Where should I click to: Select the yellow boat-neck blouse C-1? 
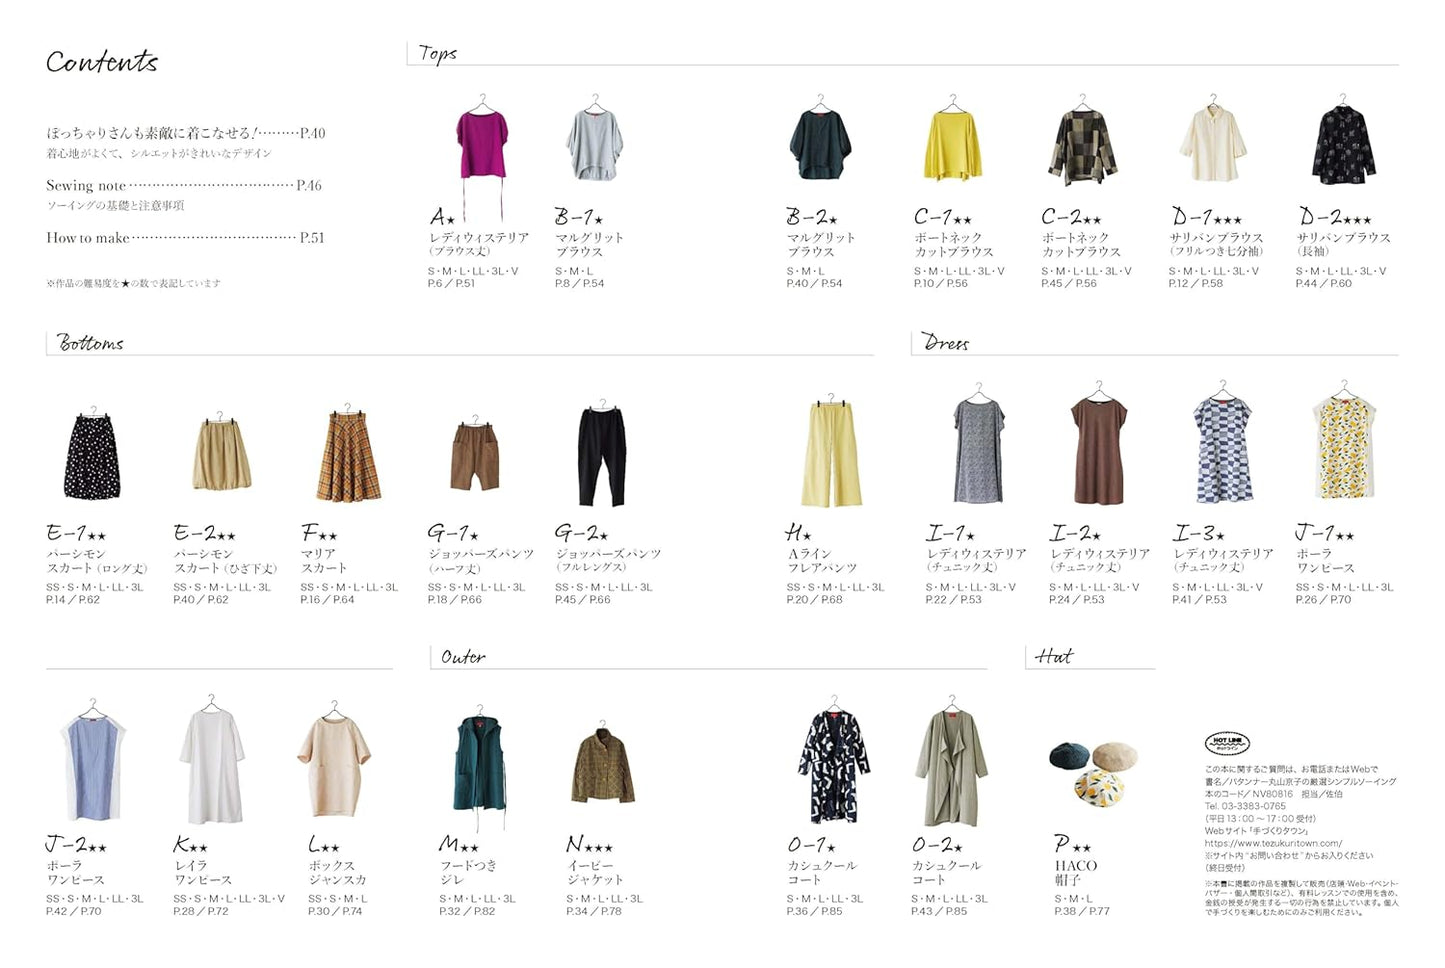click(952, 146)
